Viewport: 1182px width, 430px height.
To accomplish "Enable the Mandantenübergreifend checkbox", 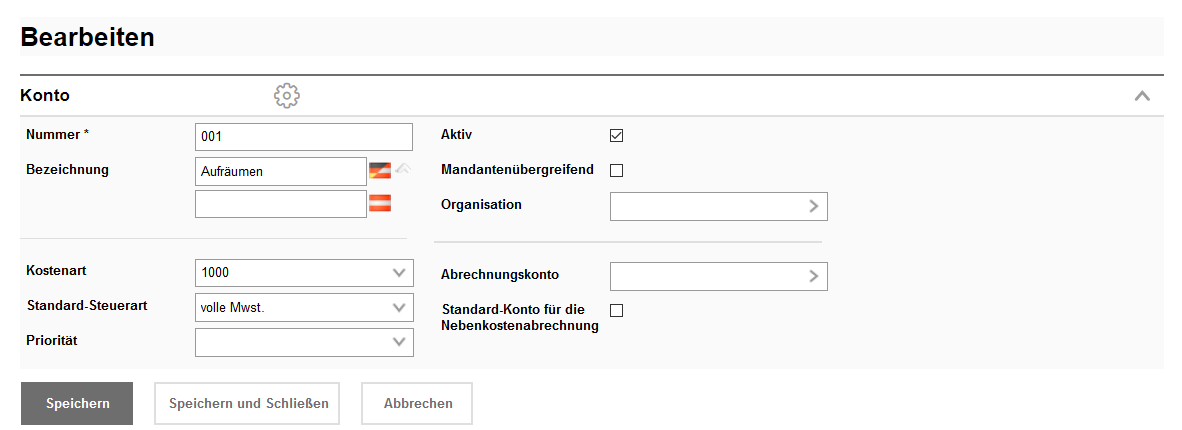I will [x=616, y=170].
